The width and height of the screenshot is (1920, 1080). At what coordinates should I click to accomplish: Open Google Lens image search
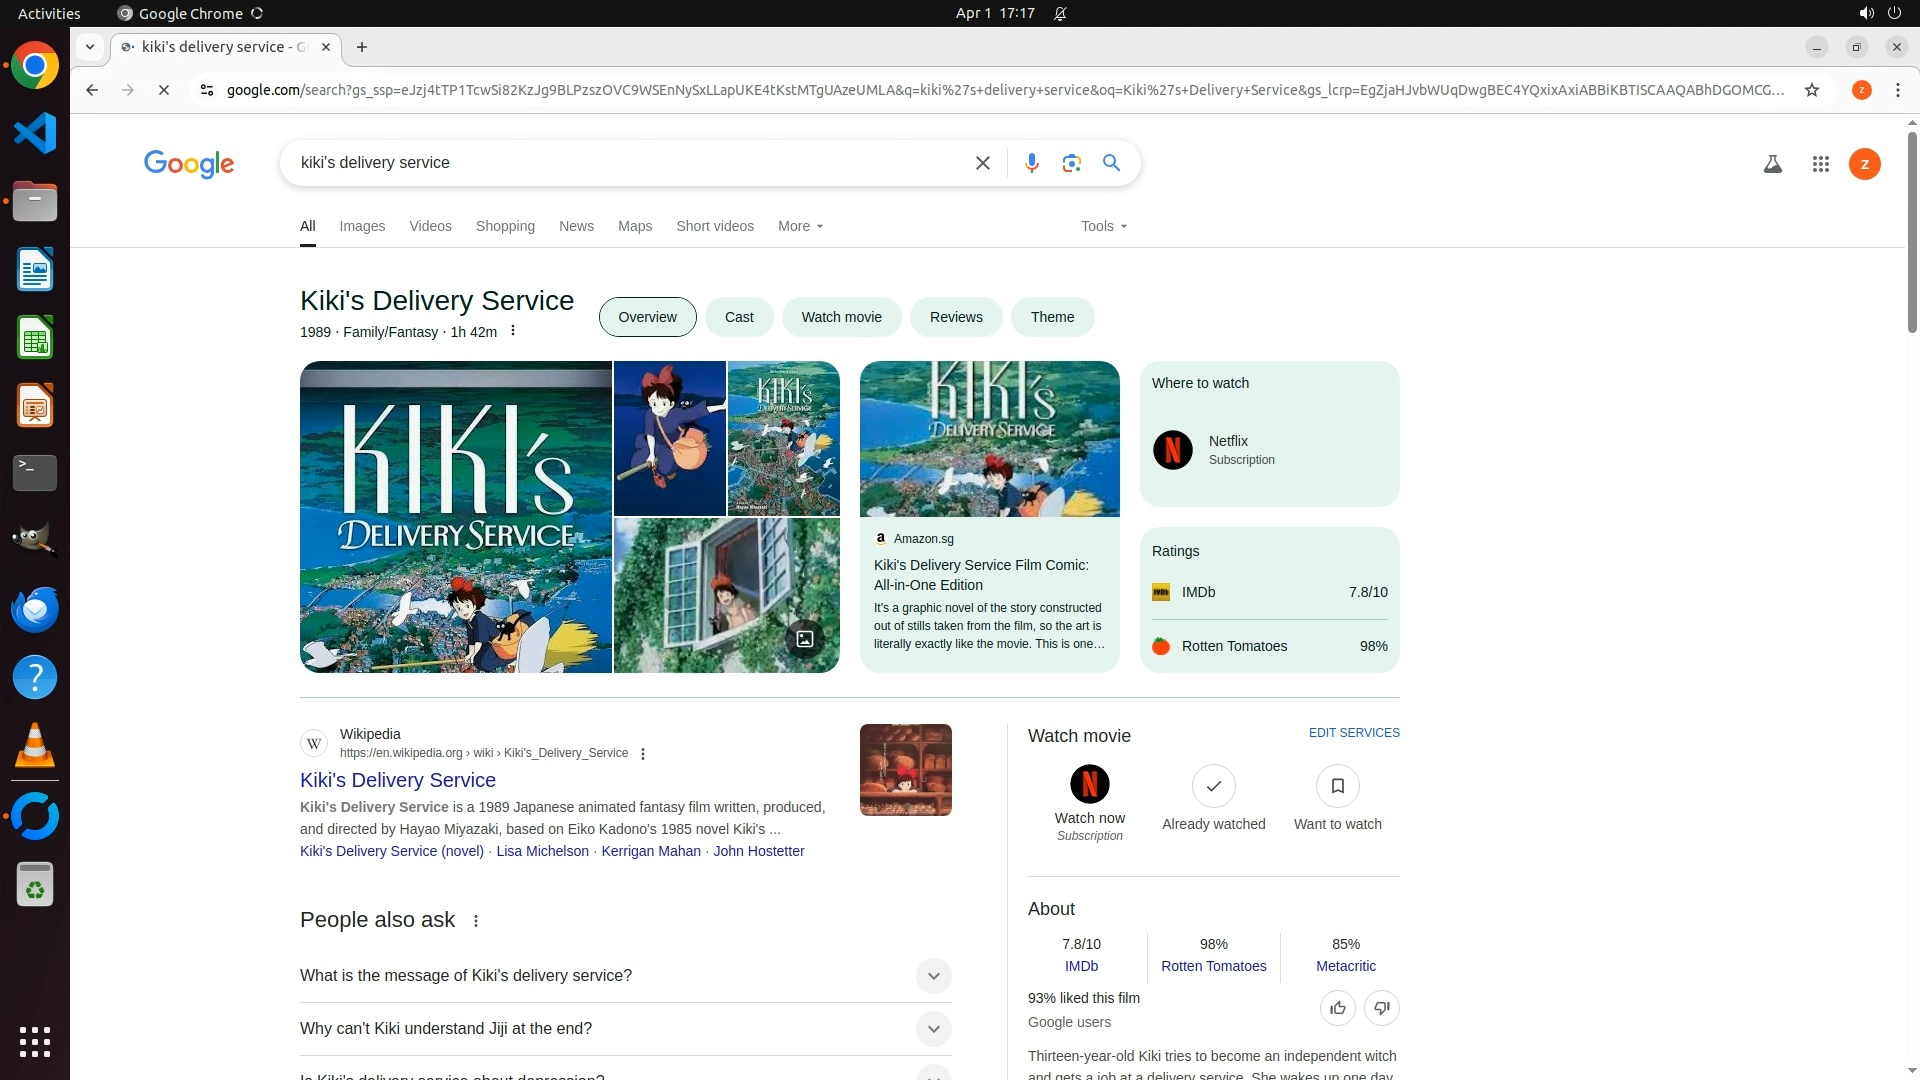pyautogui.click(x=1071, y=163)
